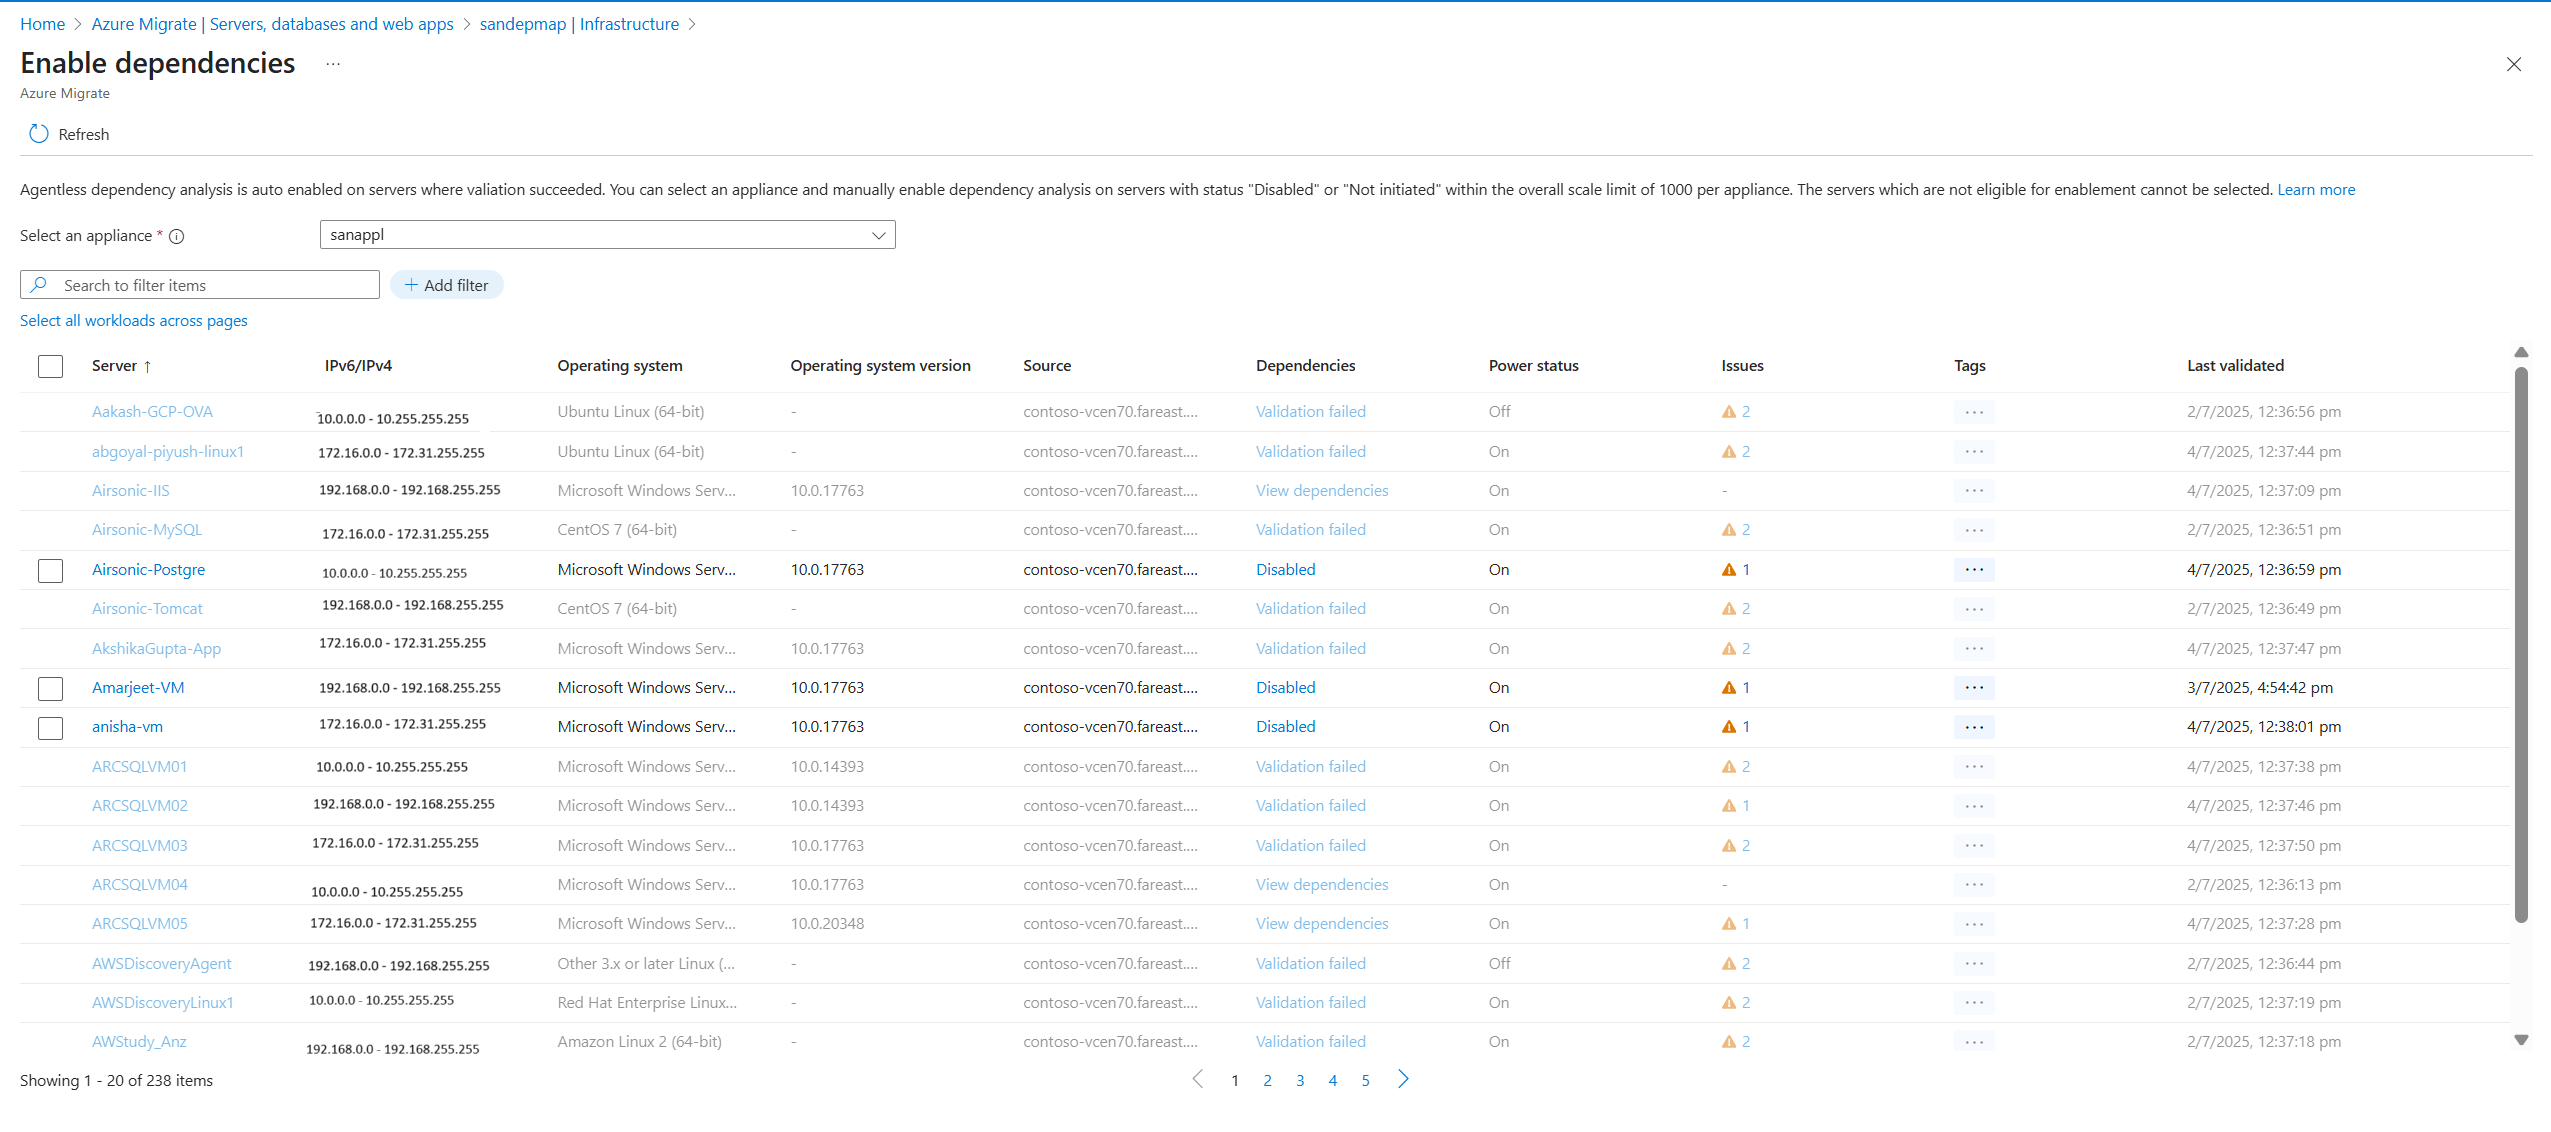Click the ellipsis next to Enable dependencies title
Screen dimensions: 2551x1132
[x=333, y=64]
